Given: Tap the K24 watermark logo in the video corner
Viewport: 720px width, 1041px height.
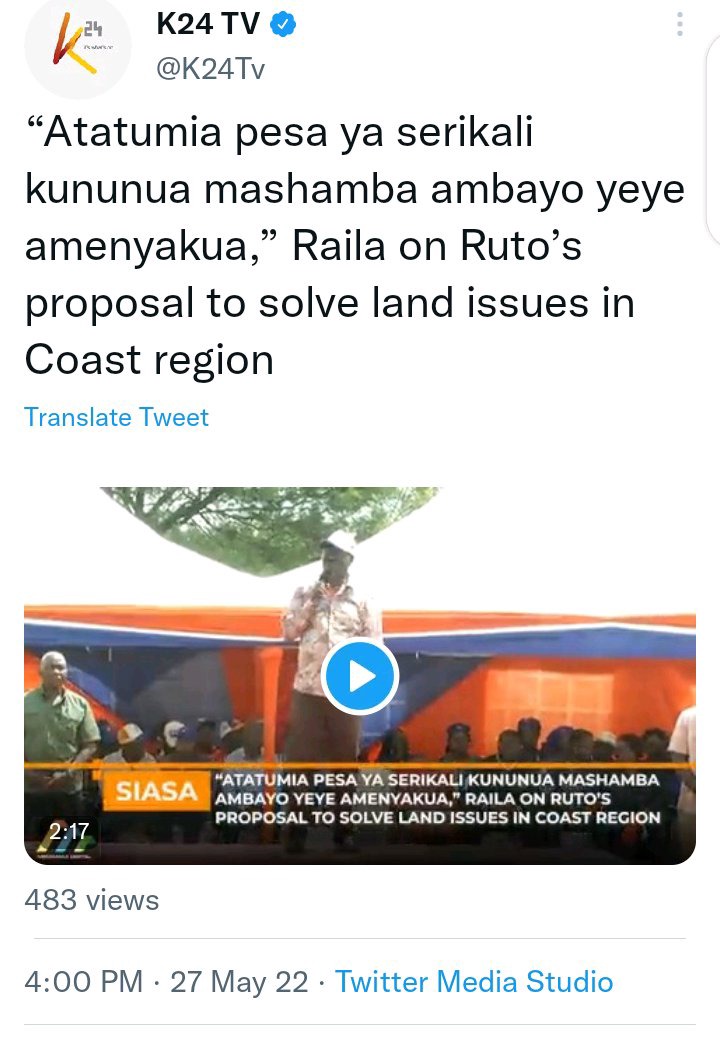Looking at the screenshot, I should (65, 841).
